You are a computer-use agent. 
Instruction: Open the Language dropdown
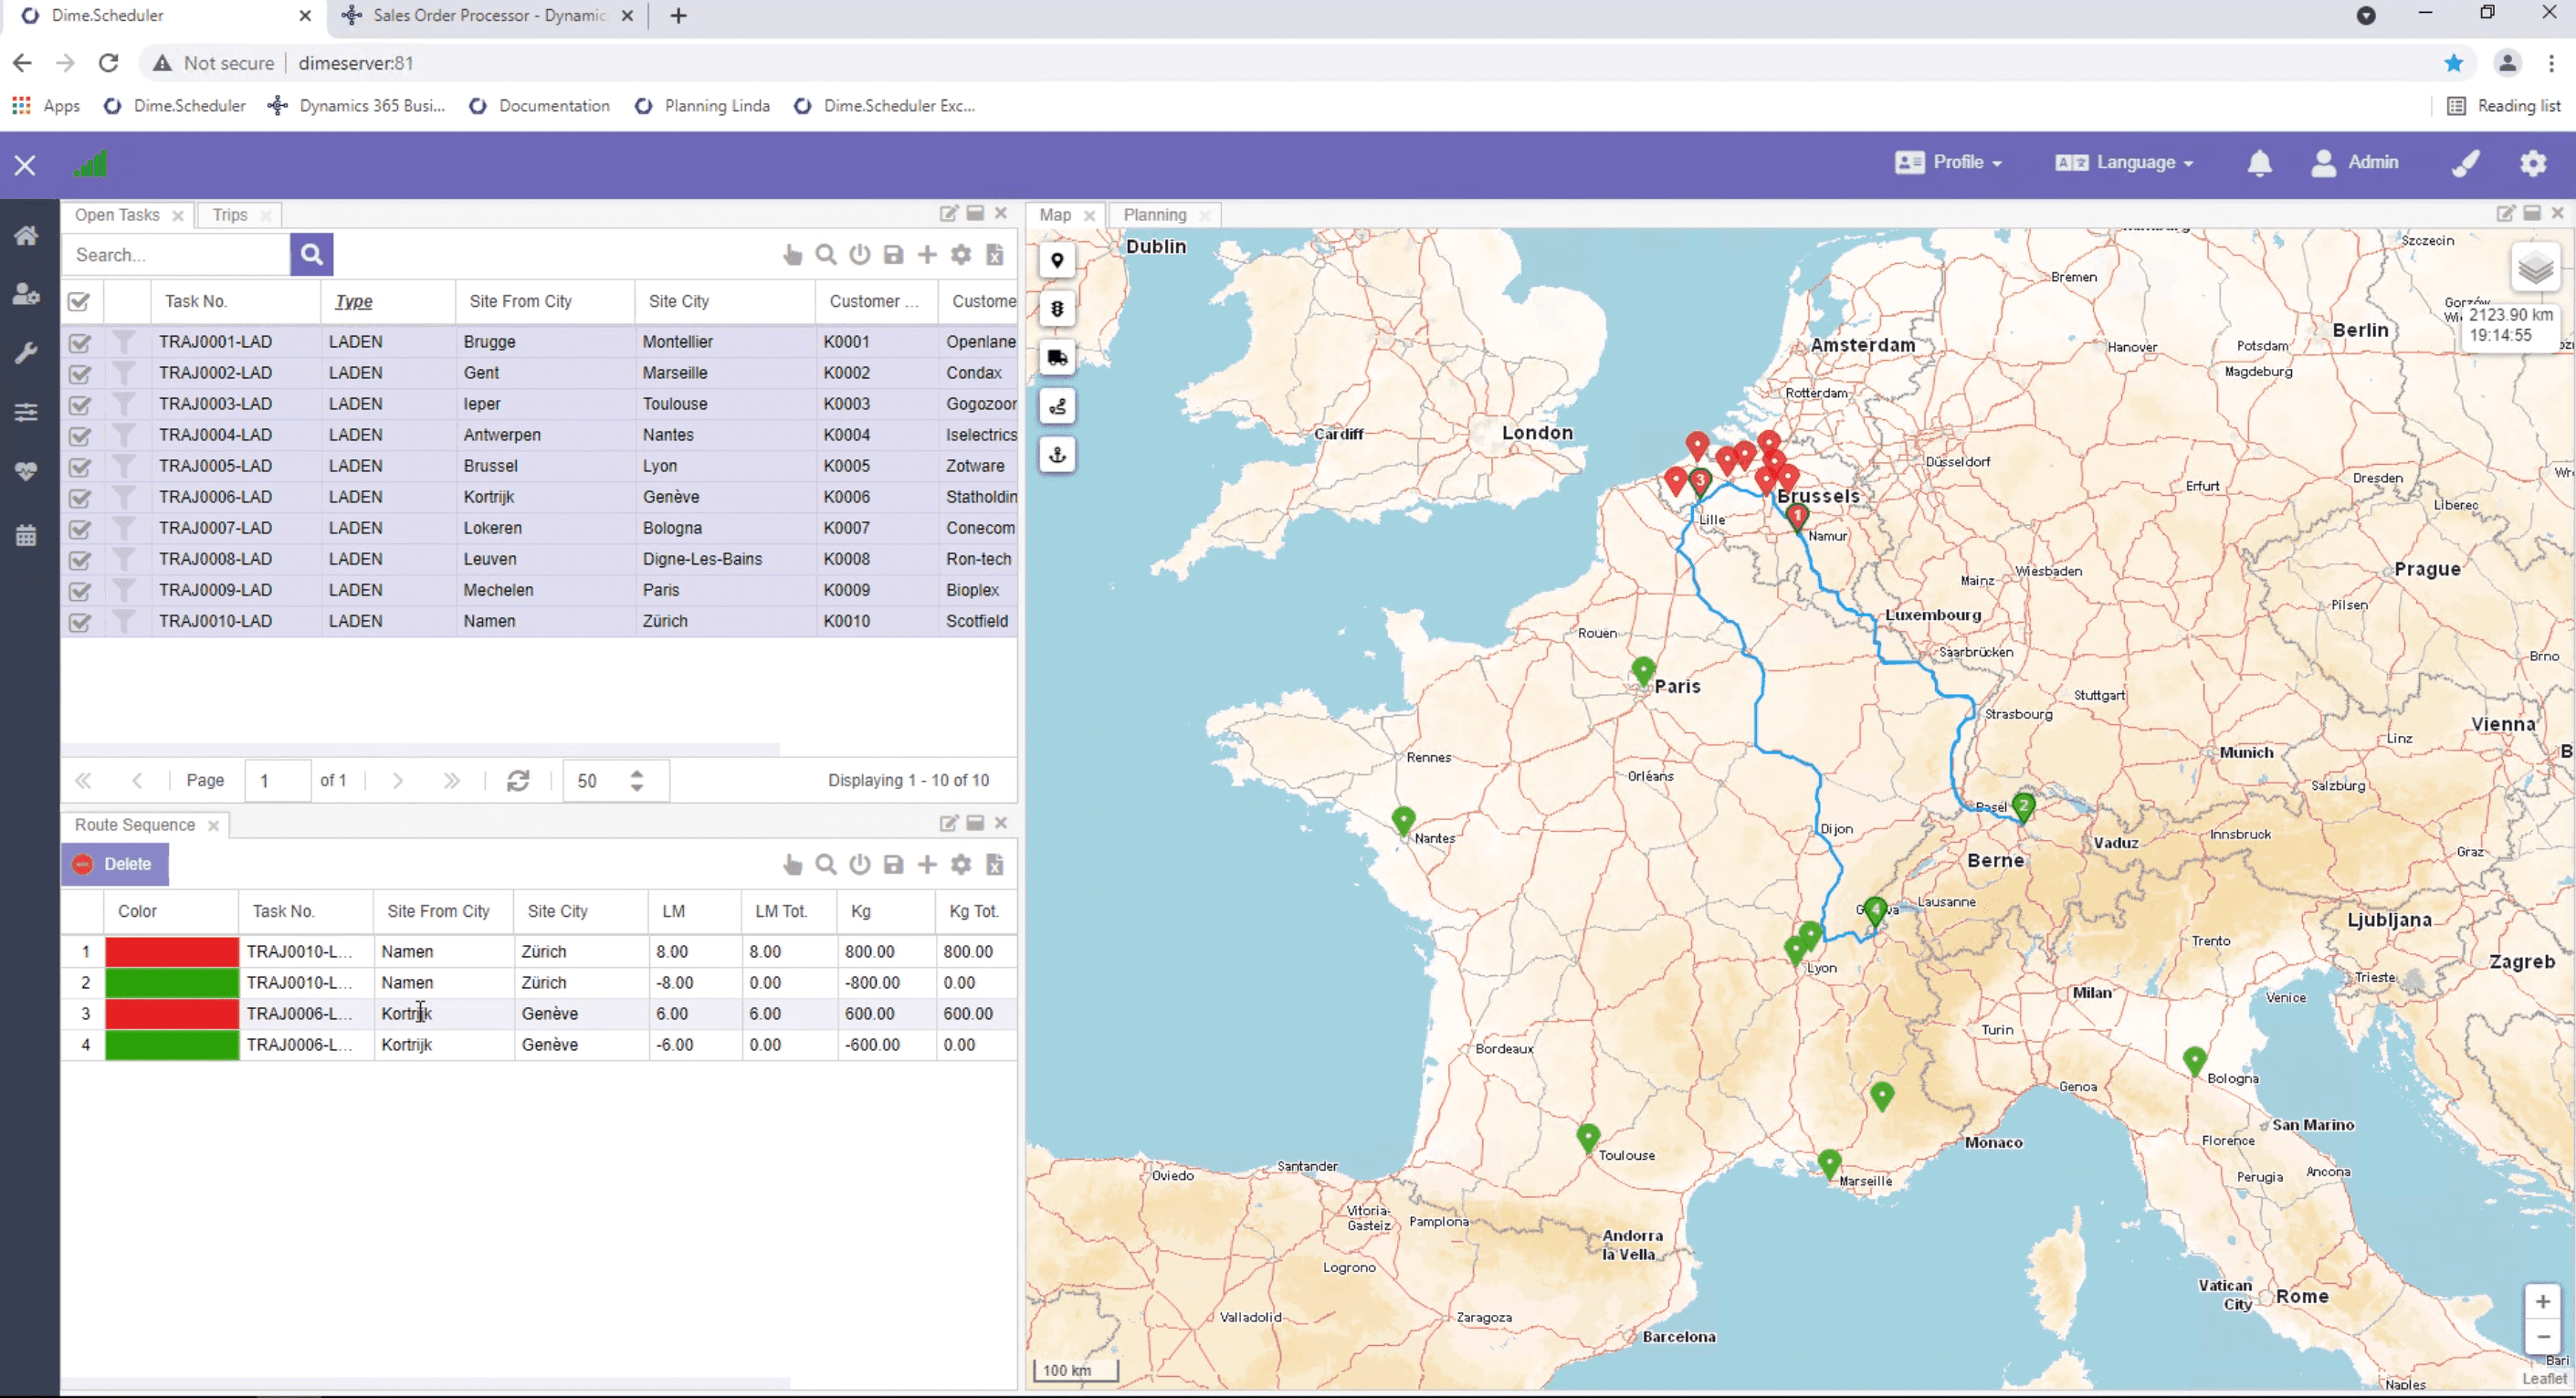[x=2124, y=162]
